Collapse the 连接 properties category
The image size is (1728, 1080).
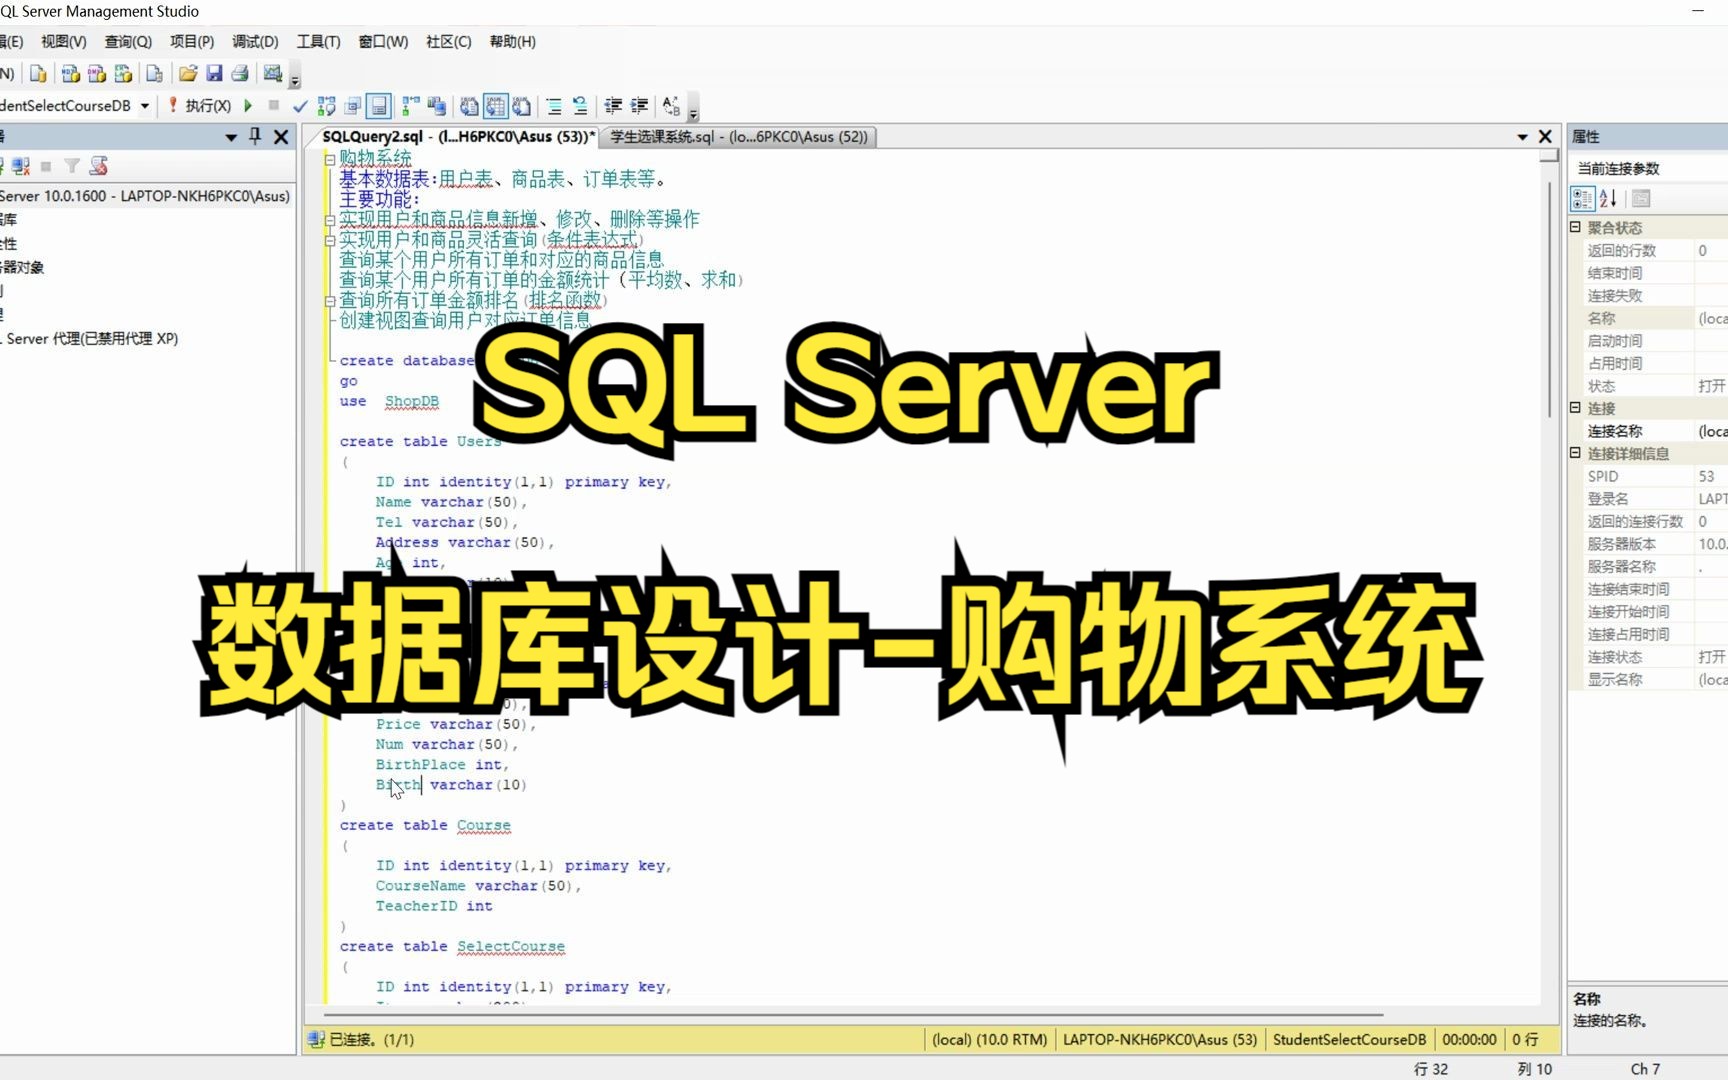[x=1575, y=408]
